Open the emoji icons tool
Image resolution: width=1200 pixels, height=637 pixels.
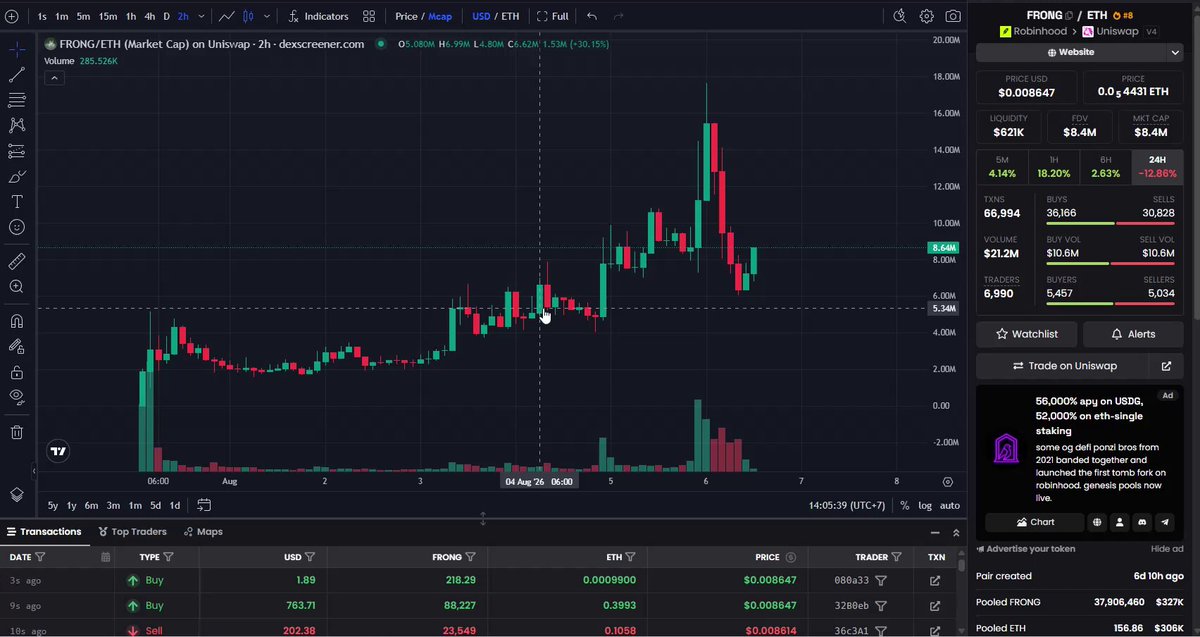(x=17, y=227)
